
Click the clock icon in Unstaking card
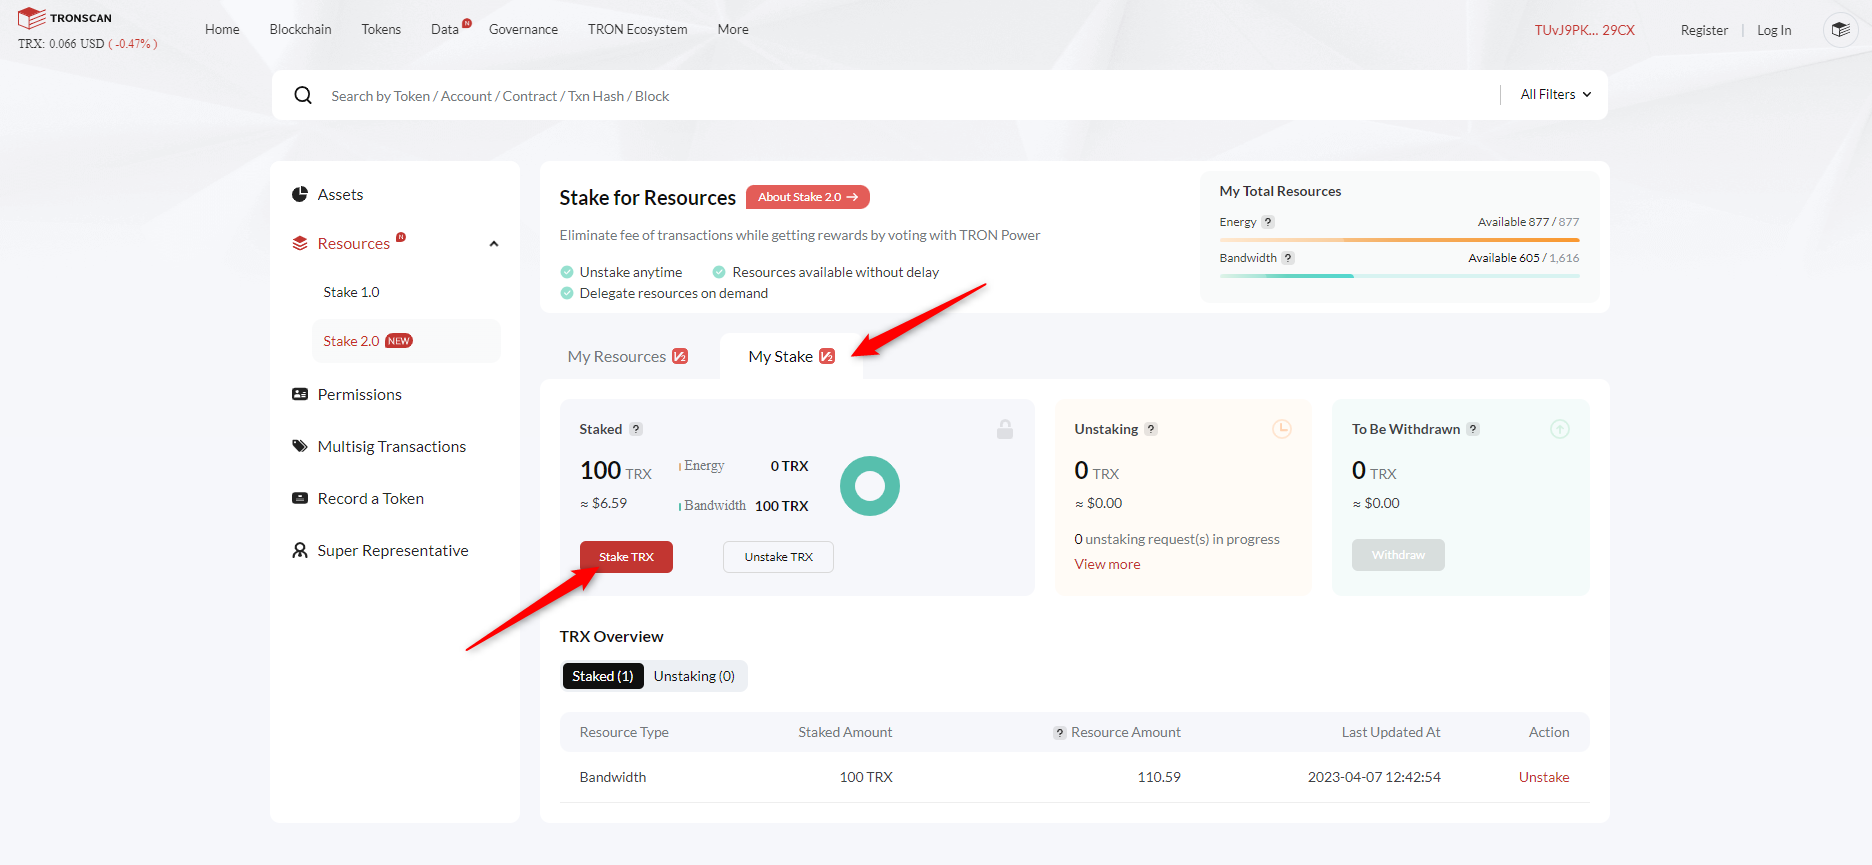tap(1281, 429)
